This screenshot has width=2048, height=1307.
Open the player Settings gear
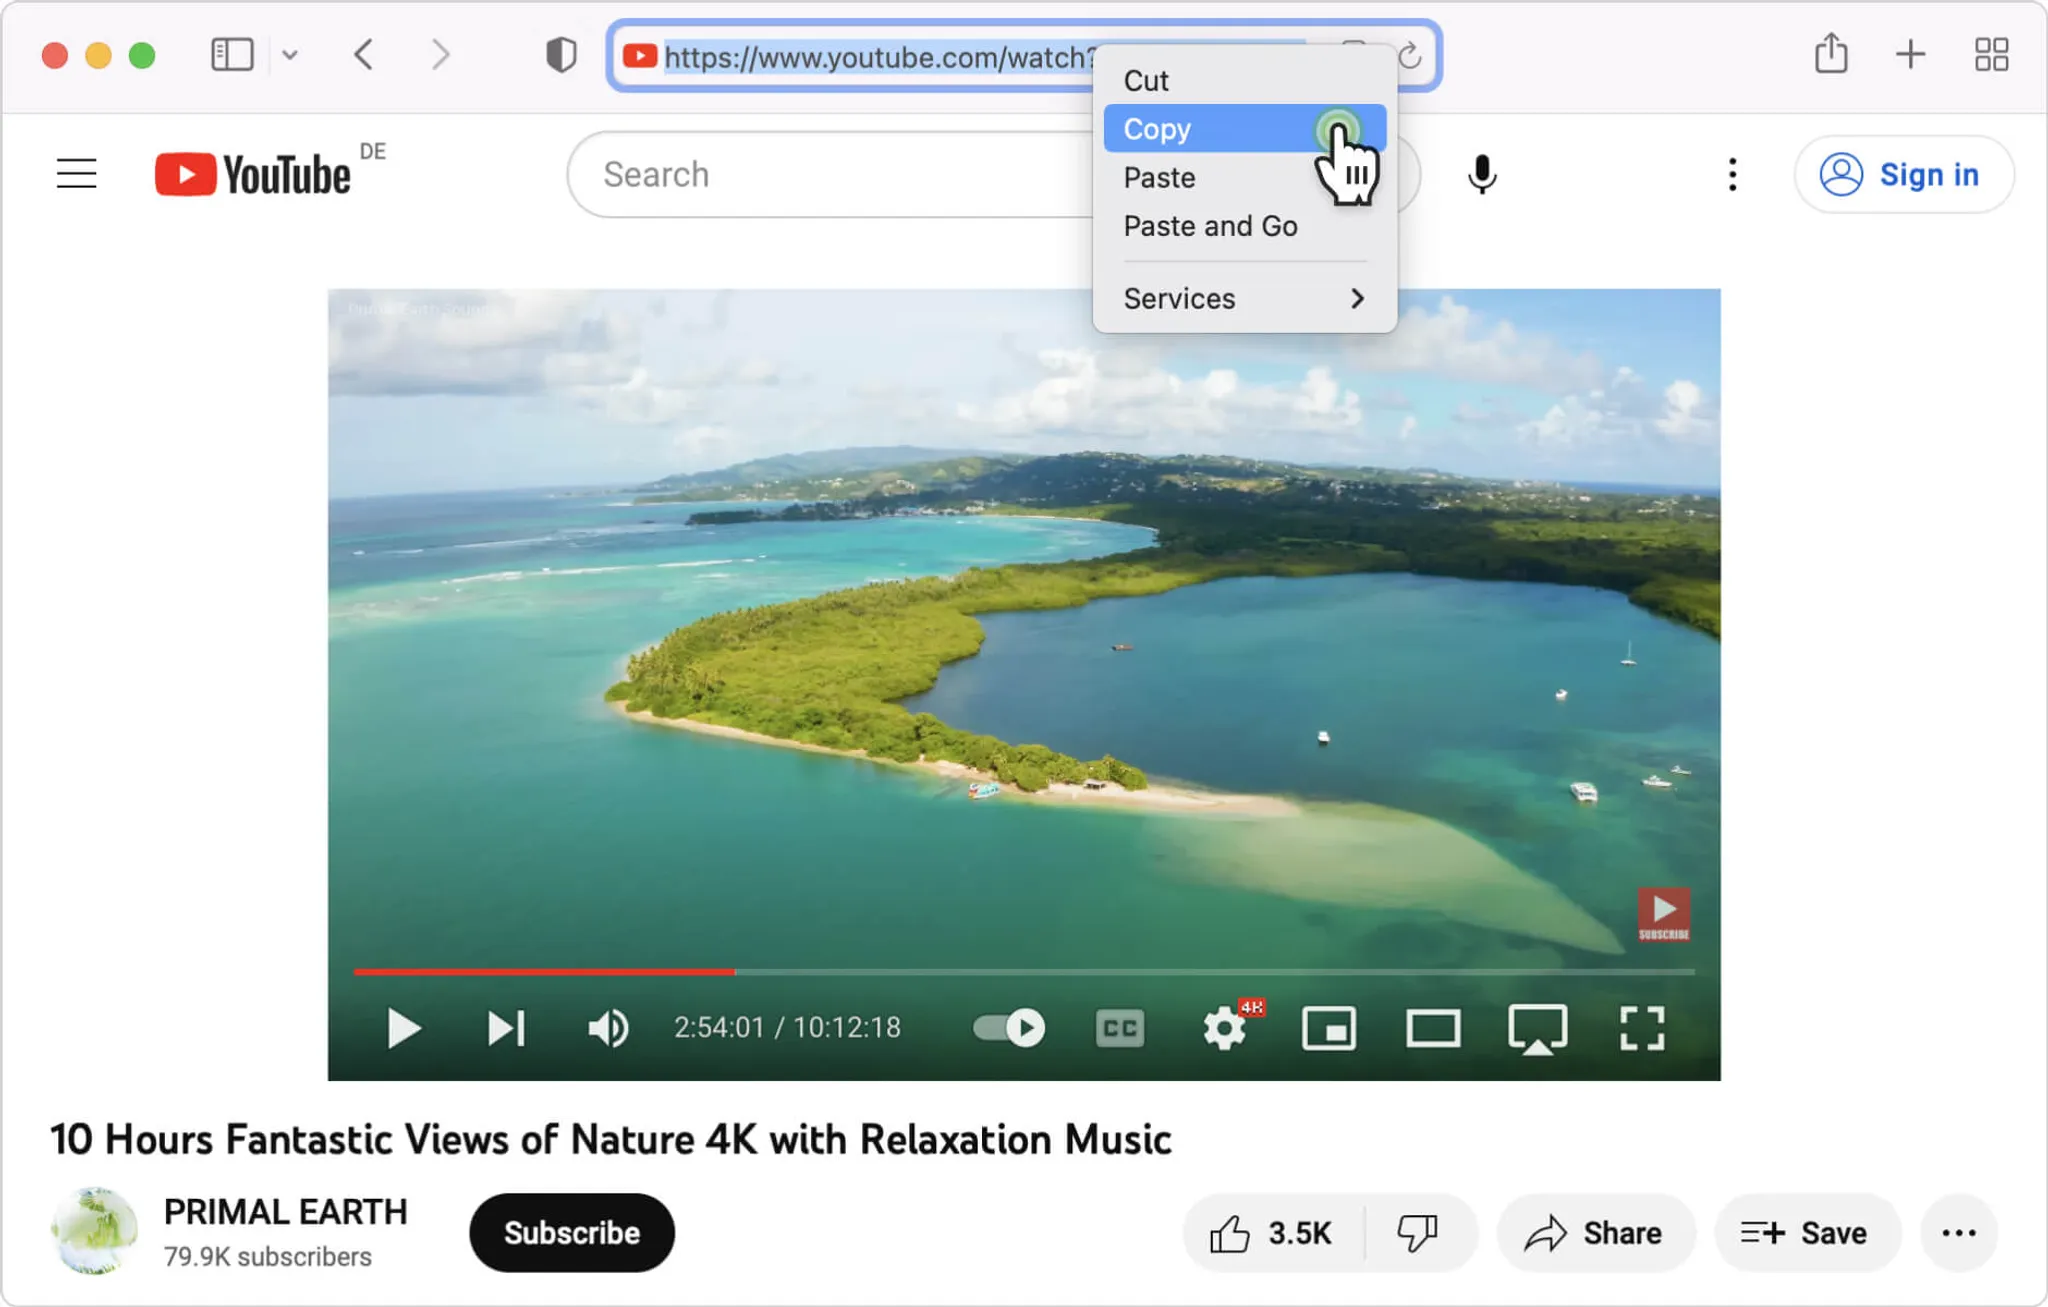(1224, 1027)
